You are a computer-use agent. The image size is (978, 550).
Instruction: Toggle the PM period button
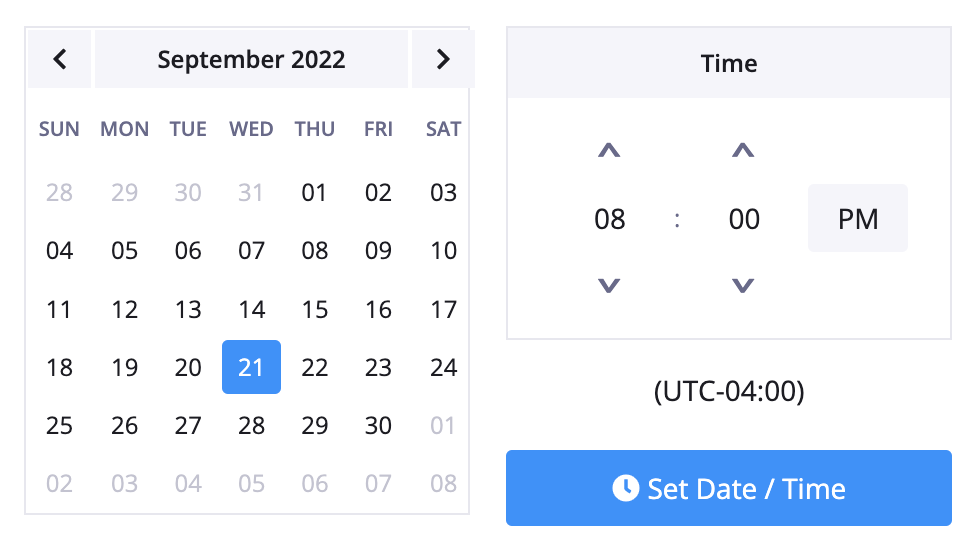point(858,218)
